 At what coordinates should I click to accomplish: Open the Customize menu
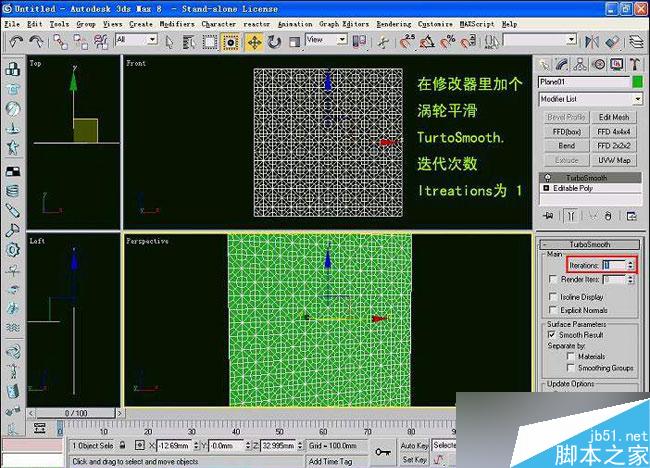(x=435, y=24)
